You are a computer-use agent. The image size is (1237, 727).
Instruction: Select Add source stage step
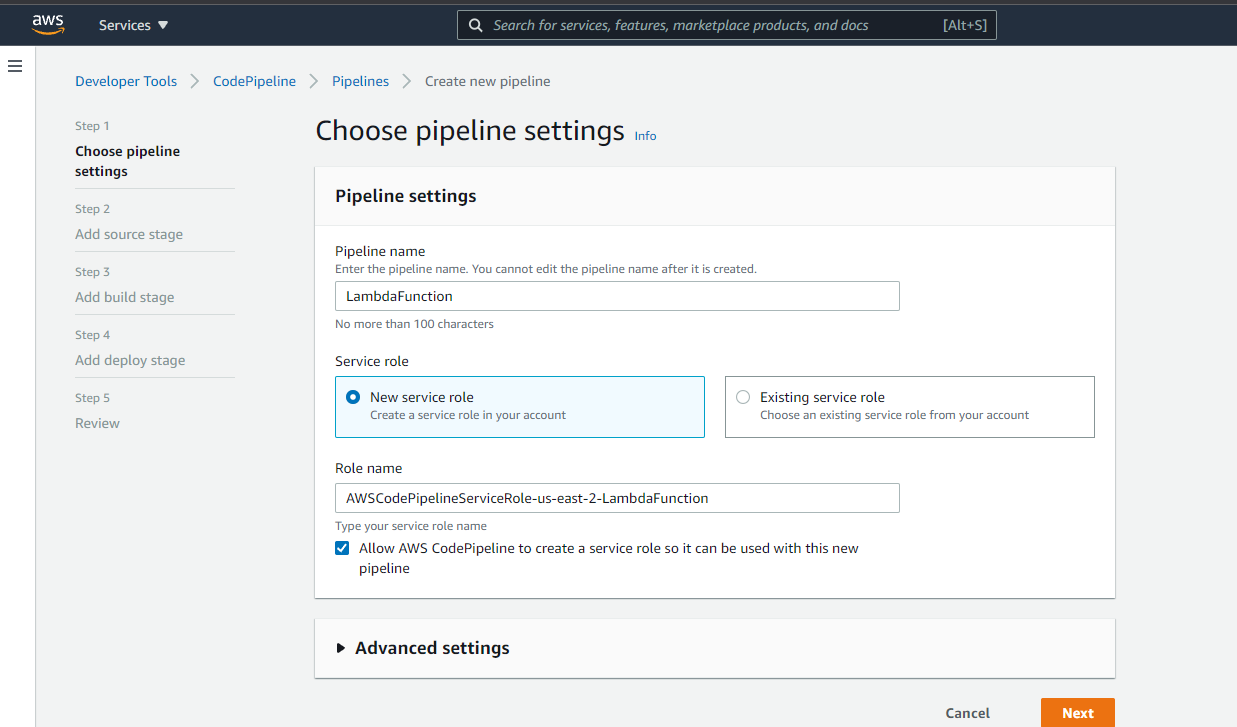pos(129,234)
